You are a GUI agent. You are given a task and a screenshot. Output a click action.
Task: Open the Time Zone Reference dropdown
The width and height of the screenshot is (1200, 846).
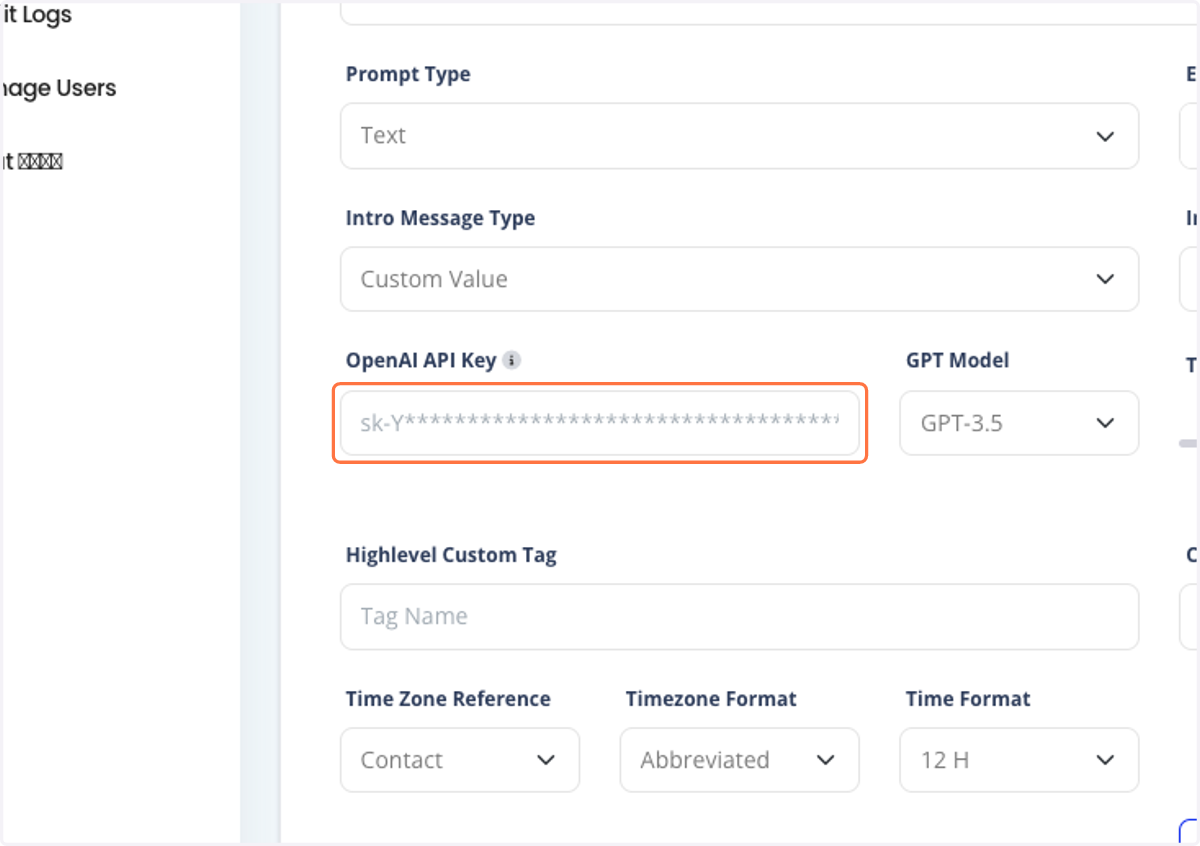coord(460,760)
